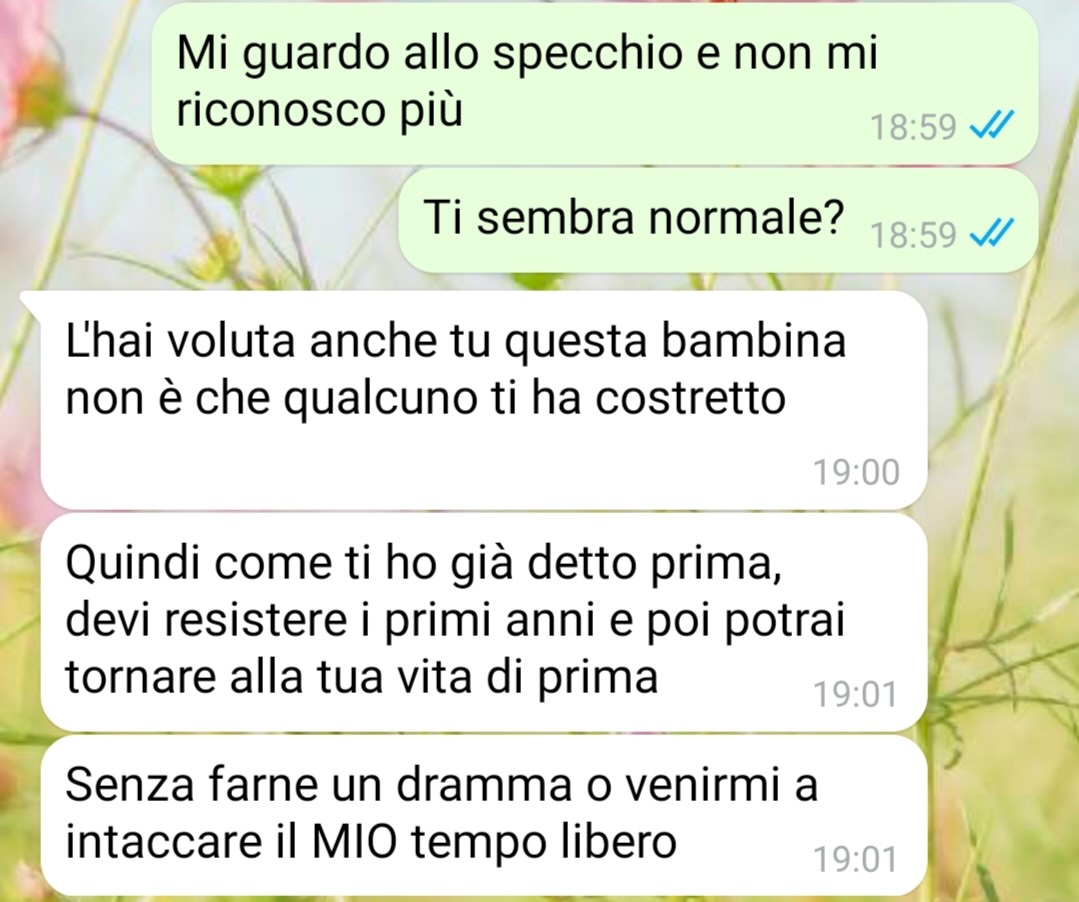The height and width of the screenshot is (902, 1079).
Task: Click the text 'non mi riconosco più'
Action: coord(527,81)
